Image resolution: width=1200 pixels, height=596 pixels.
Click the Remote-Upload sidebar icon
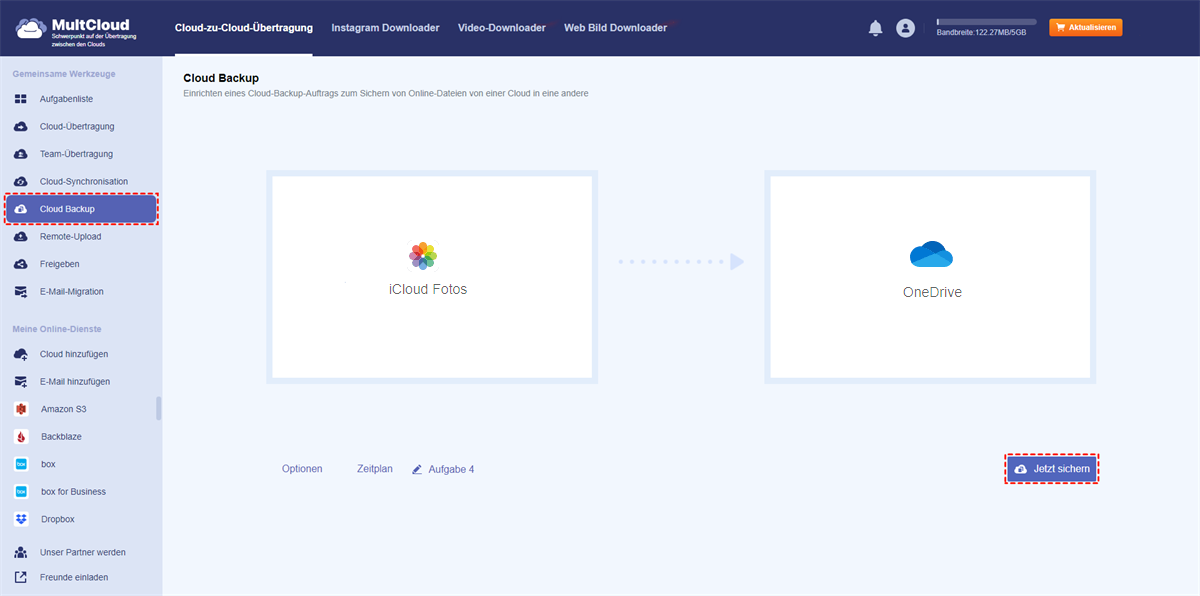(x=21, y=237)
